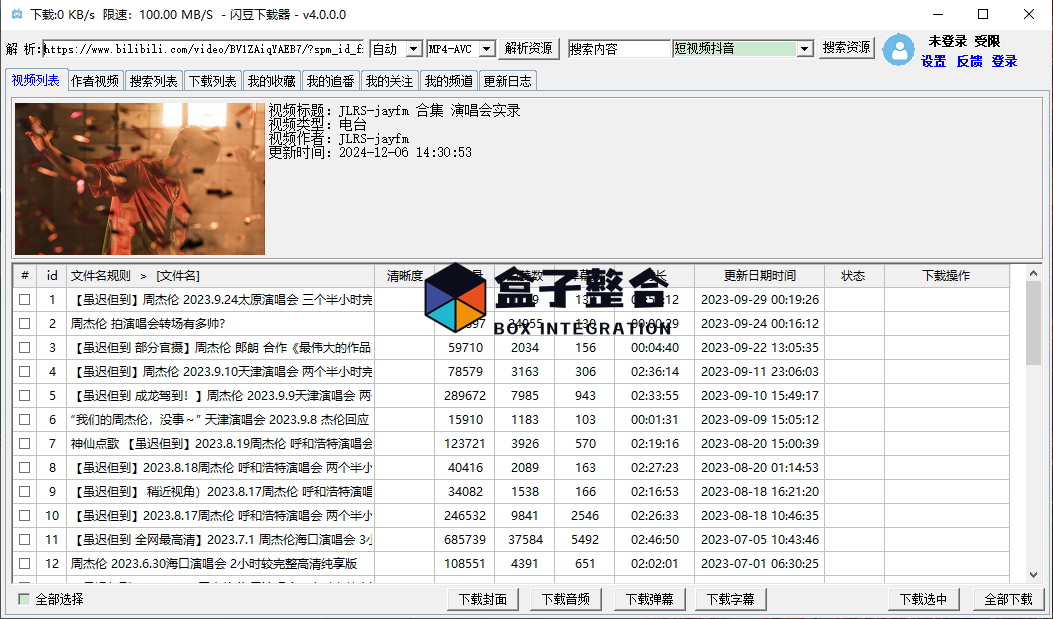Enable checkbox in row 9

point(25,491)
